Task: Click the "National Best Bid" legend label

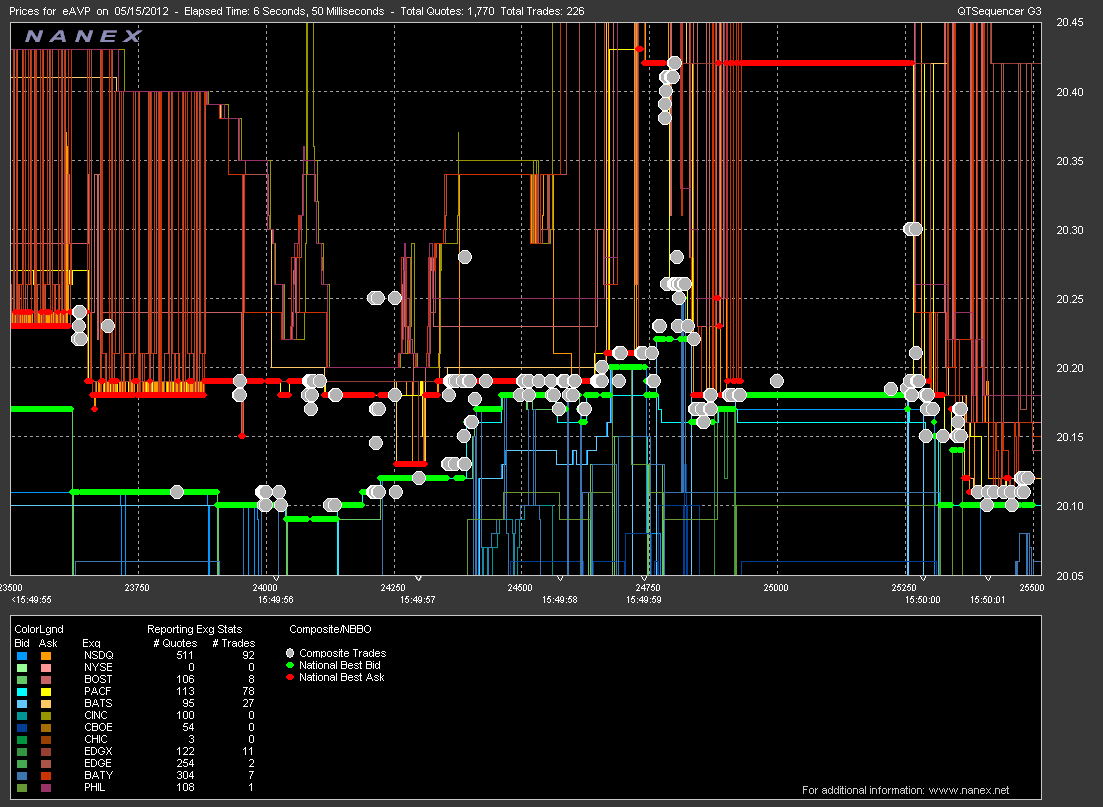Action: (x=340, y=665)
